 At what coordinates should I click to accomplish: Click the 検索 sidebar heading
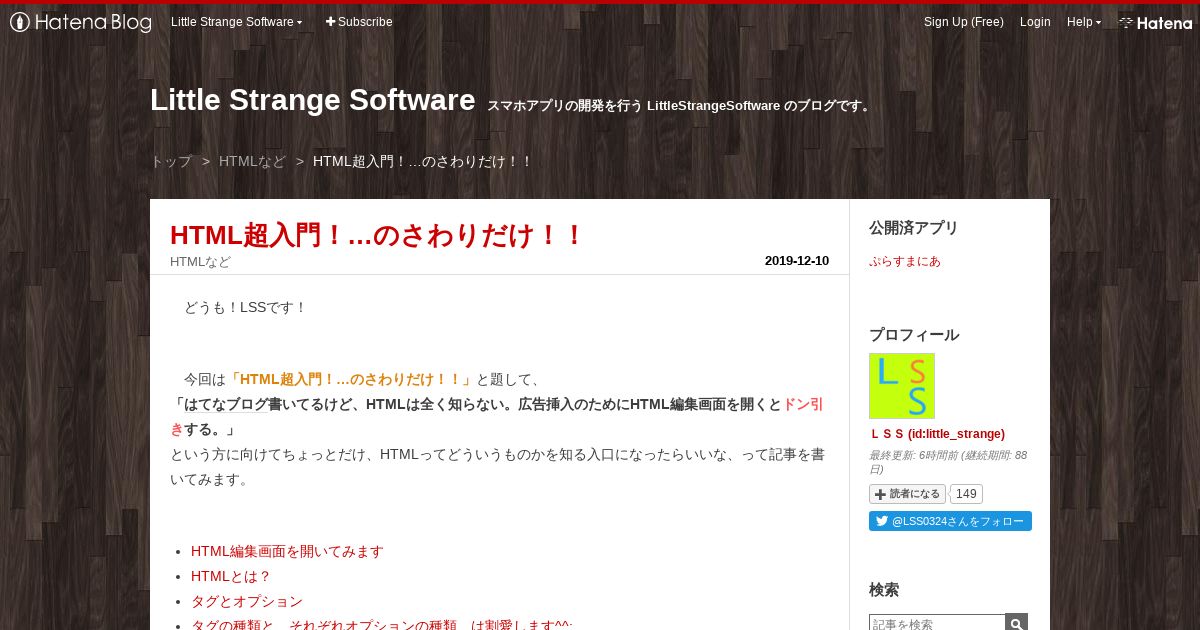(x=884, y=590)
